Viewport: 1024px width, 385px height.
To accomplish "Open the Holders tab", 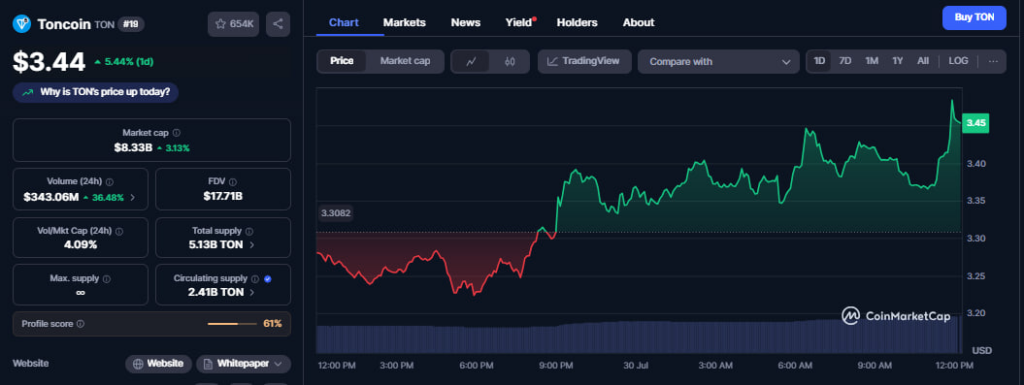I will 577,22.
